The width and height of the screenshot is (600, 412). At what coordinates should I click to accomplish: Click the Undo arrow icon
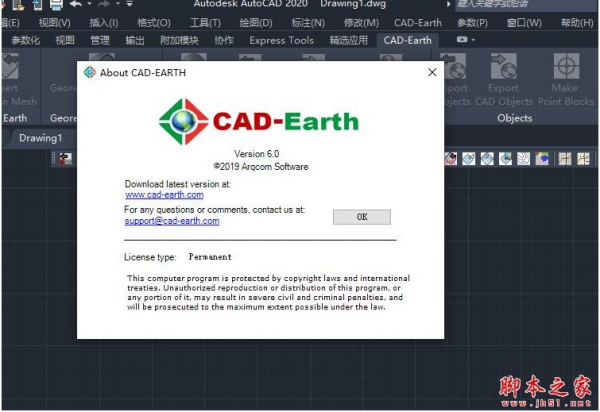pos(75,4)
